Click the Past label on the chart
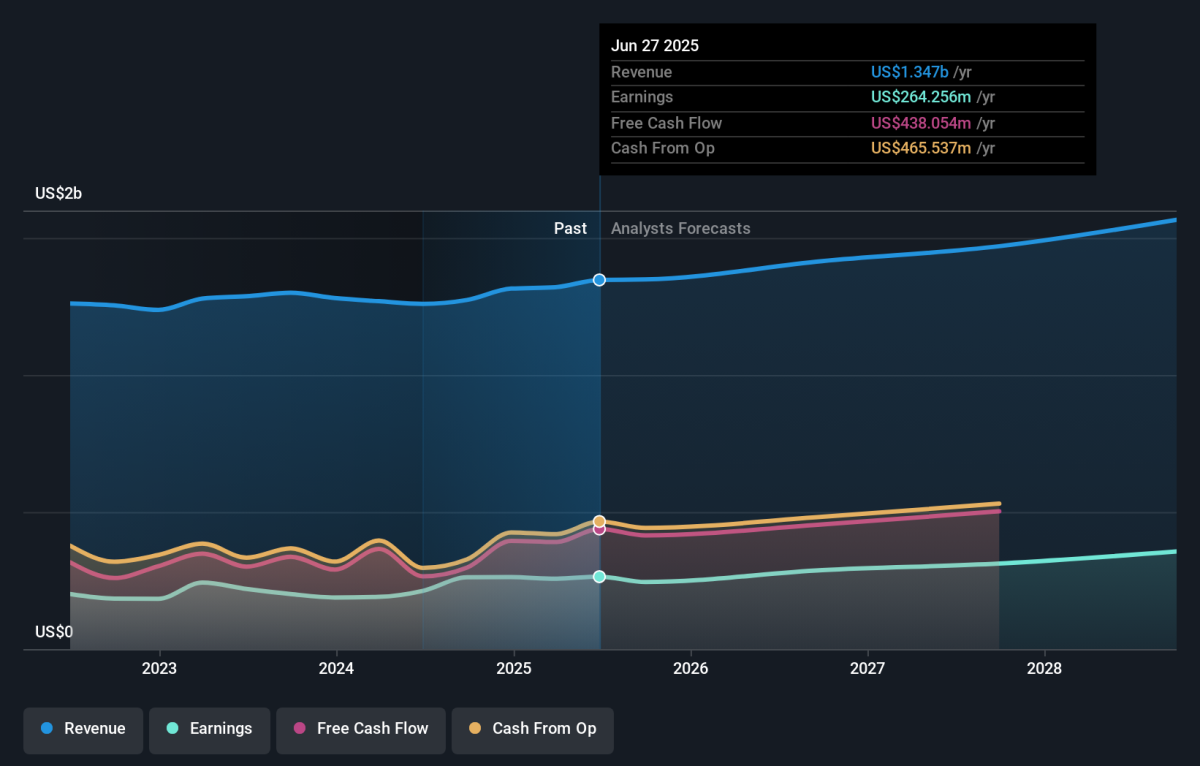 pos(570,228)
